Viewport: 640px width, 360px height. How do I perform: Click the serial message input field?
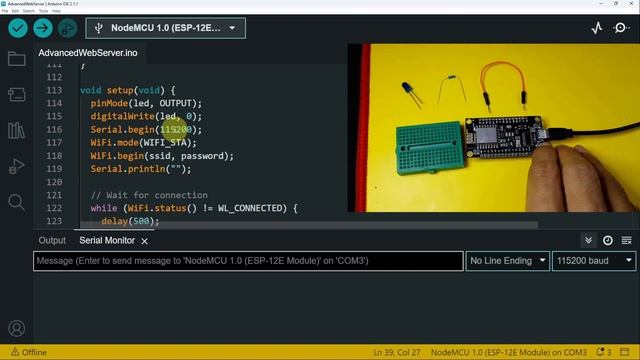point(248,261)
